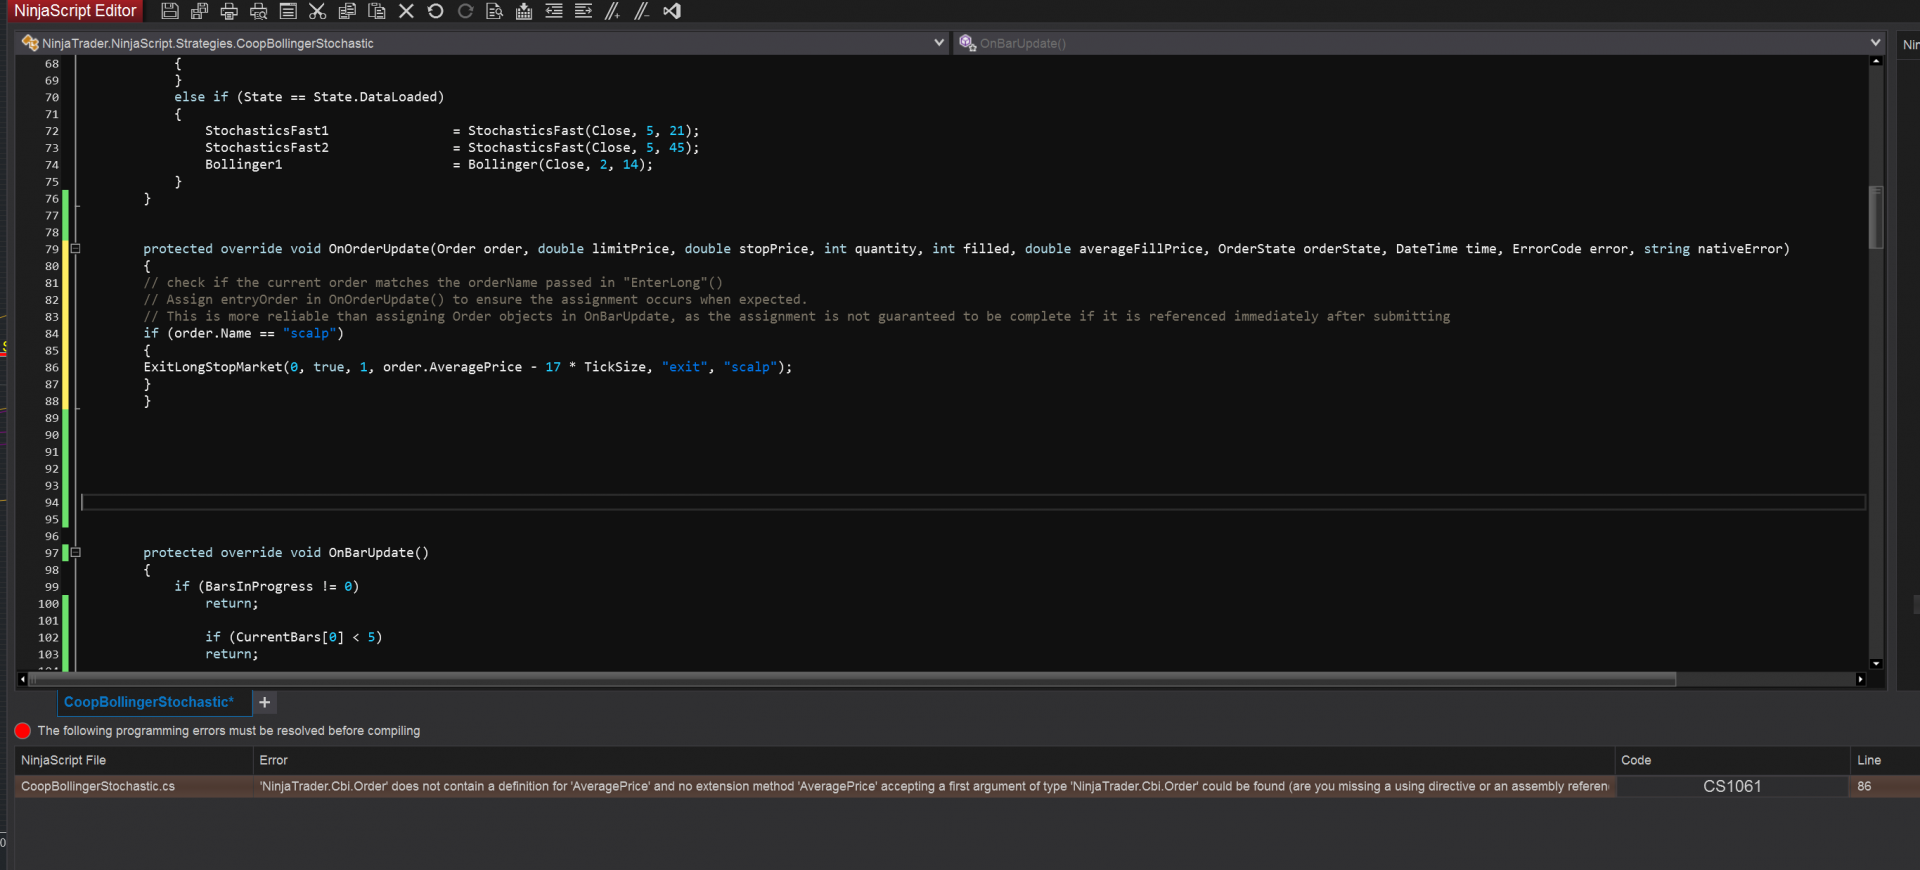Click 'StochasticsFast(Close, 5, 45);' code
This screenshot has height=870, width=1920.
(584, 148)
